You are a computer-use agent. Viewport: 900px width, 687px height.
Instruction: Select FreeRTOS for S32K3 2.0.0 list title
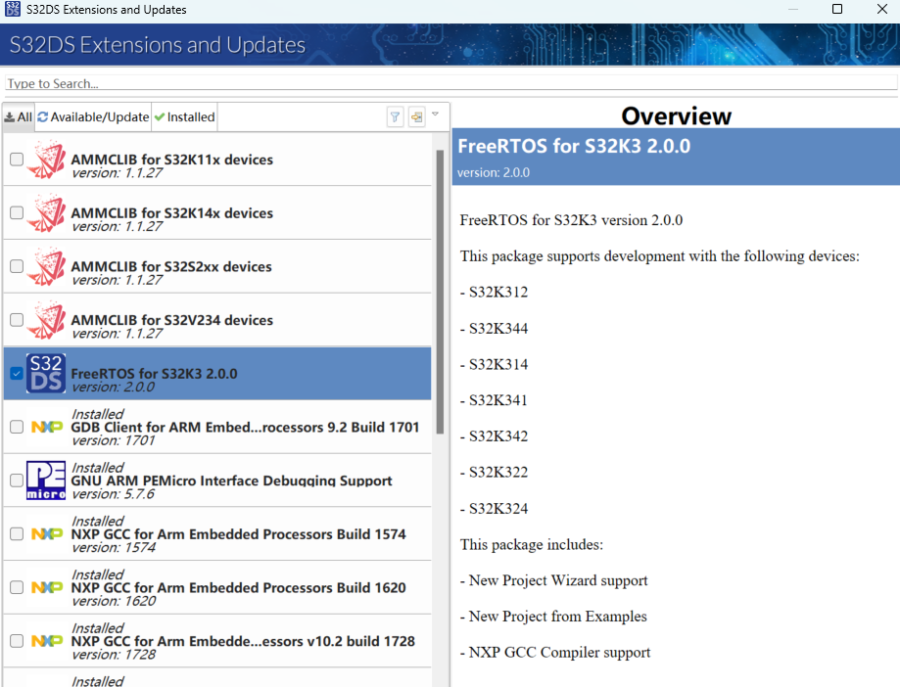coord(154,374)
